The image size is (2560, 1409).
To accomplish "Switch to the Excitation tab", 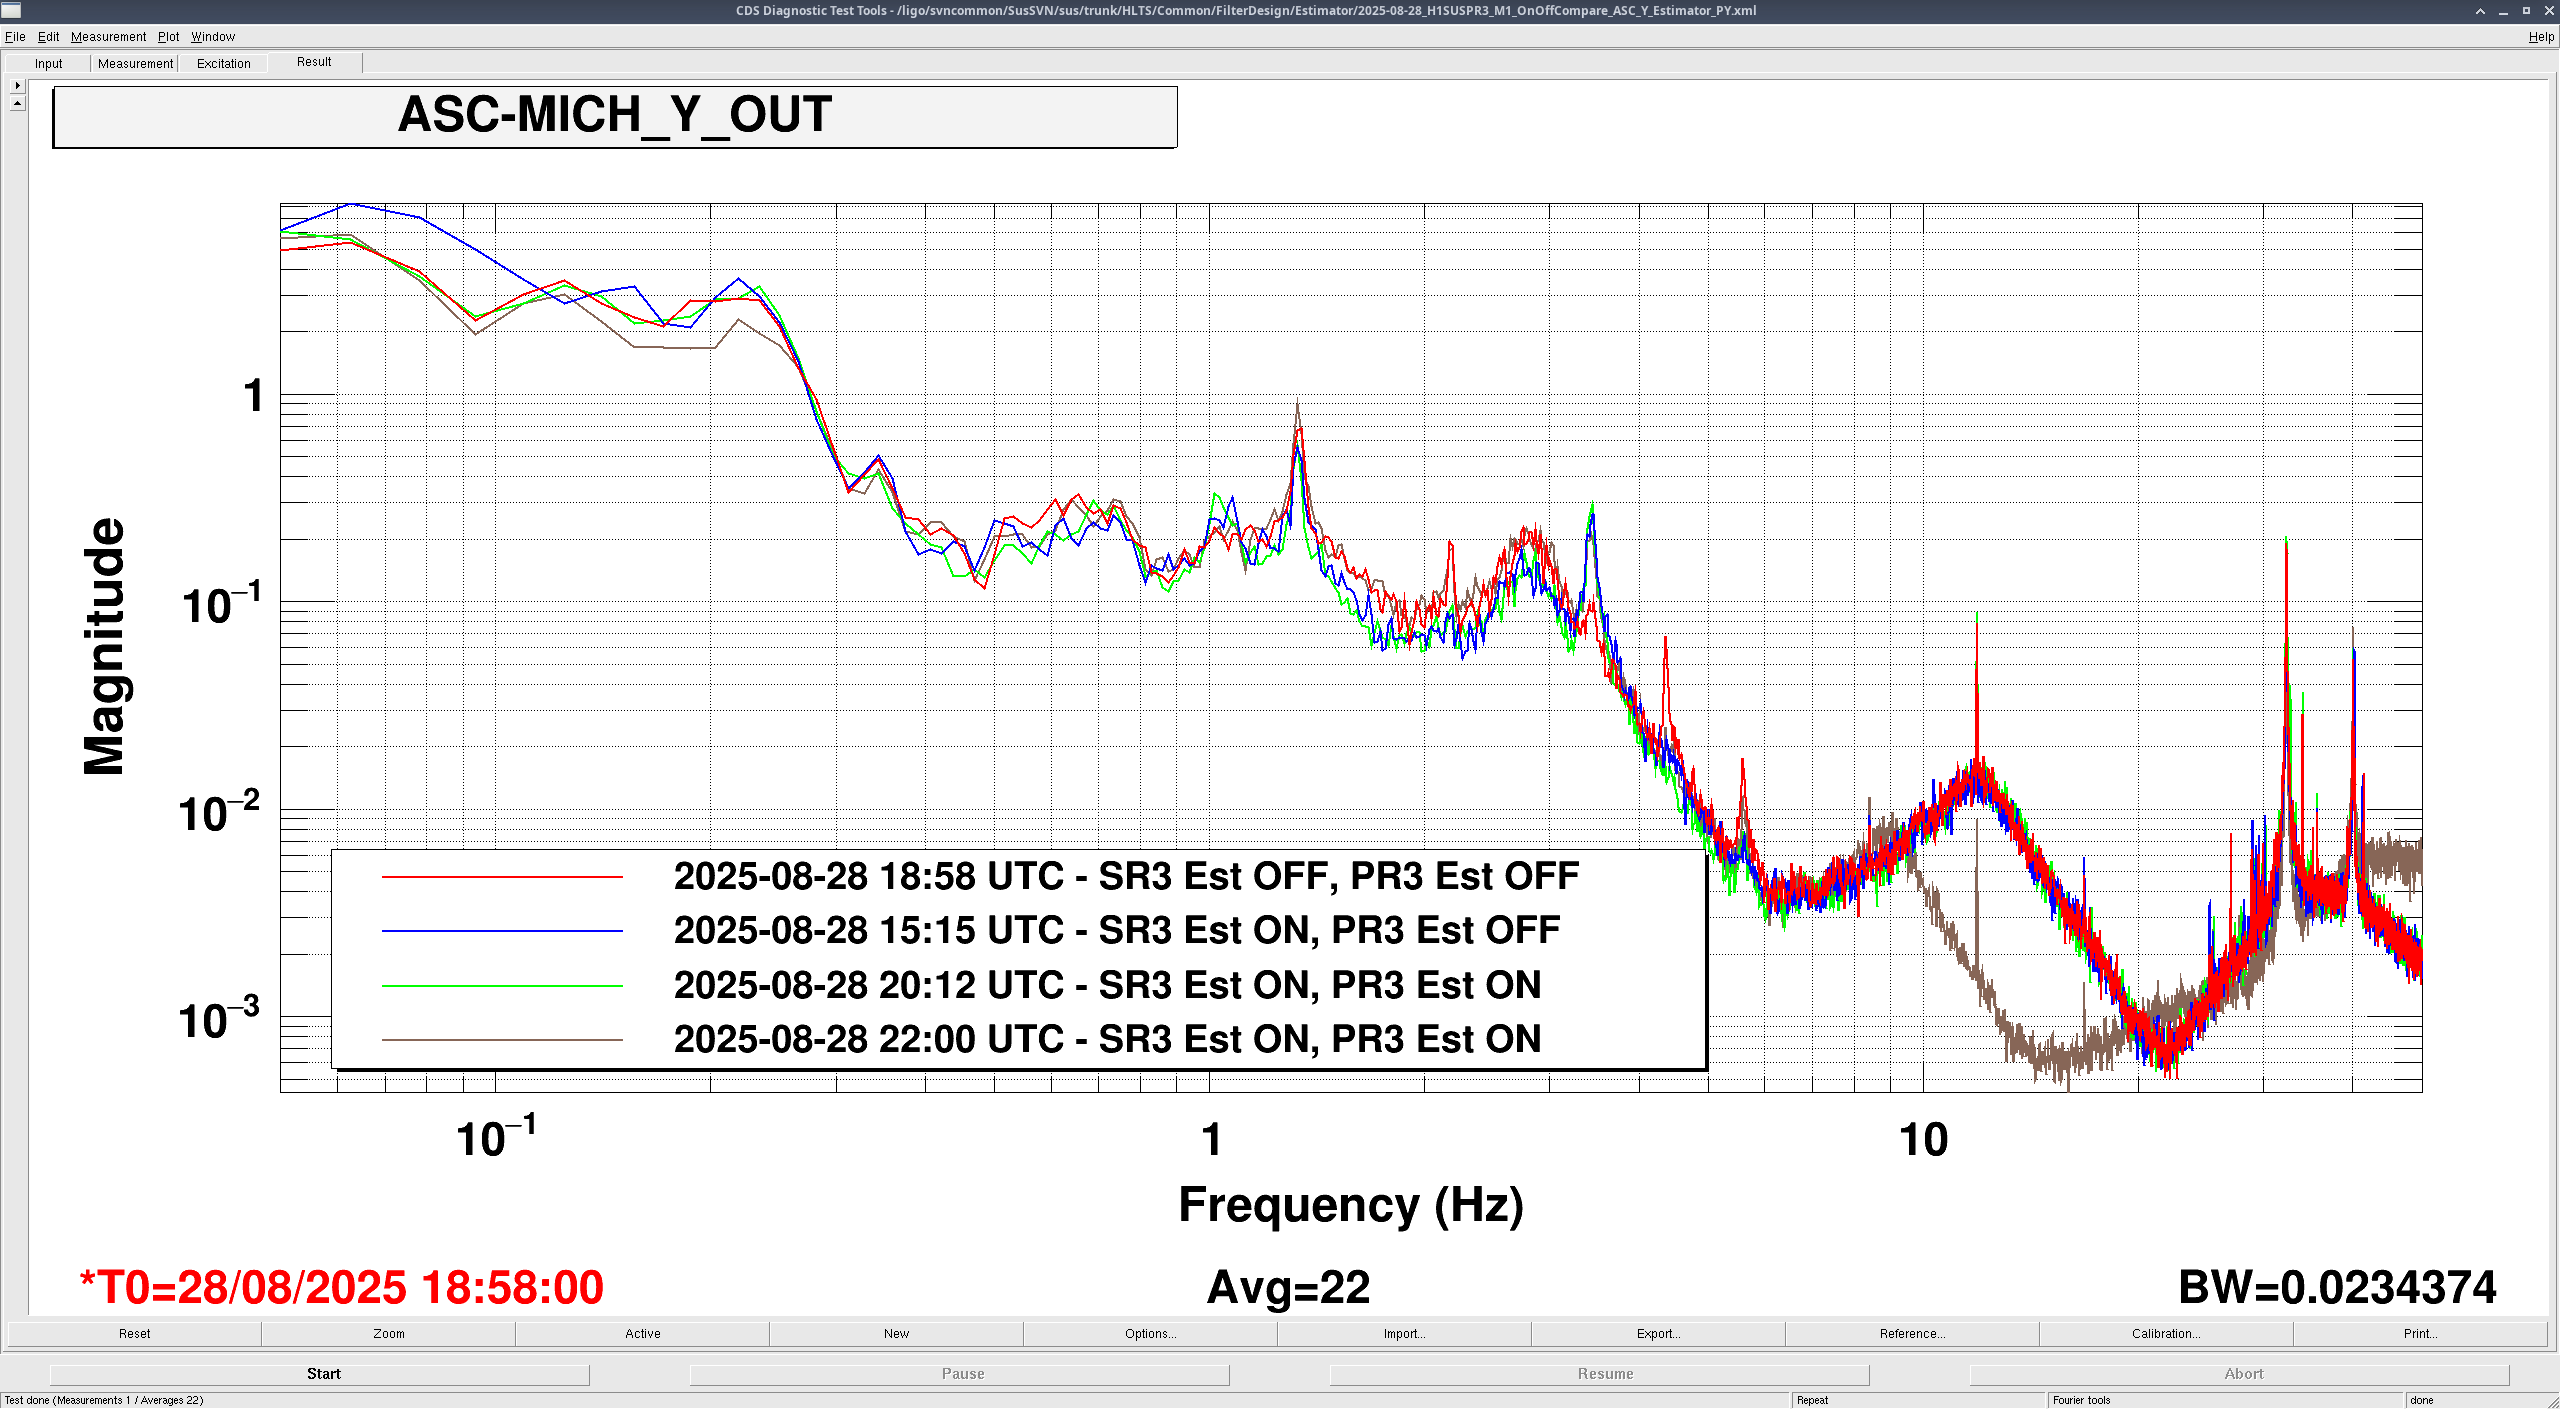I will 223,63.
